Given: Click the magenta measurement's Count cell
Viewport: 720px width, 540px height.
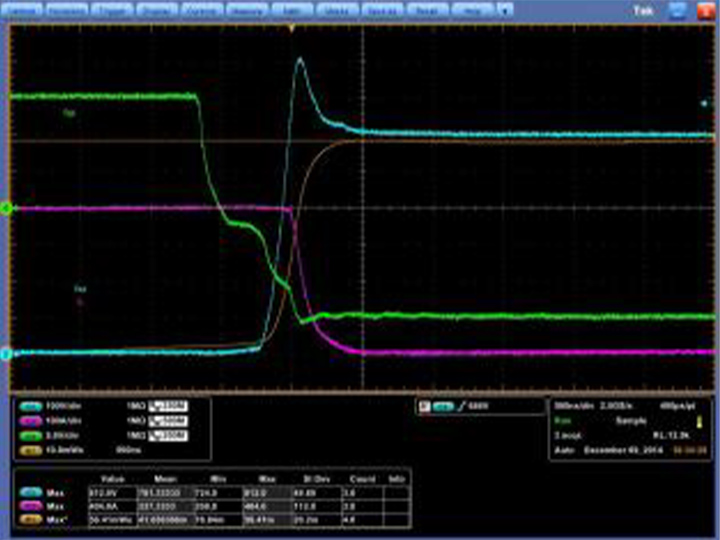Looking at the screenshot, I should [x=362, y=506].
